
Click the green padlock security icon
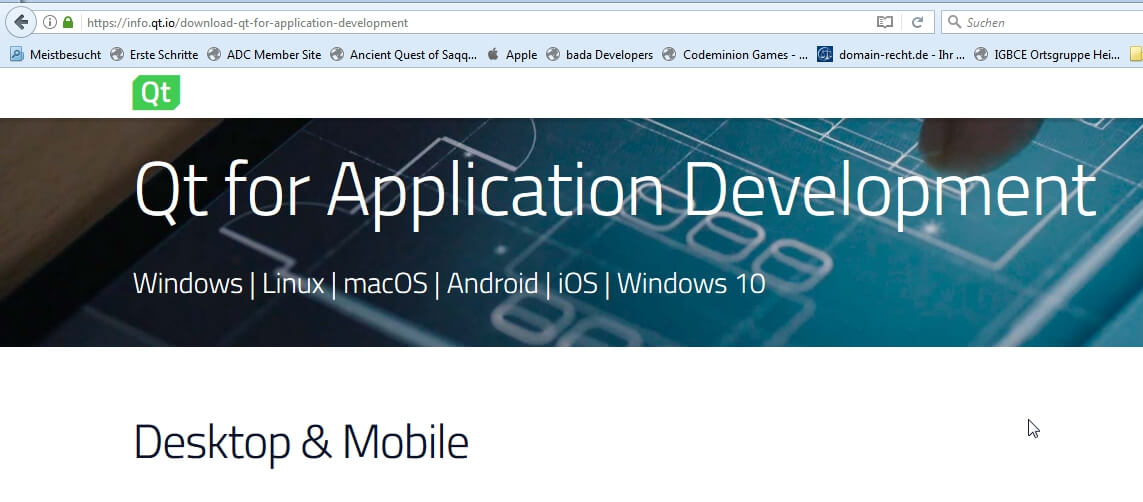click(x=68, y=23)
